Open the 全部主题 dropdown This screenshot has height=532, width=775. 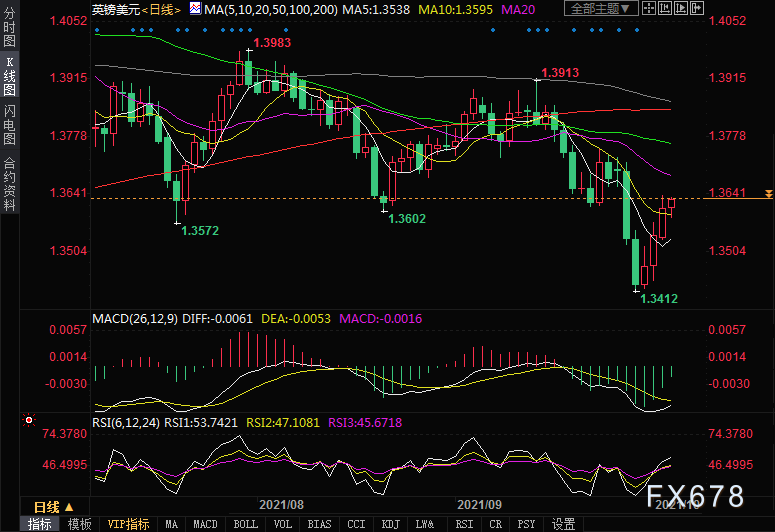(x=601, y=8)
